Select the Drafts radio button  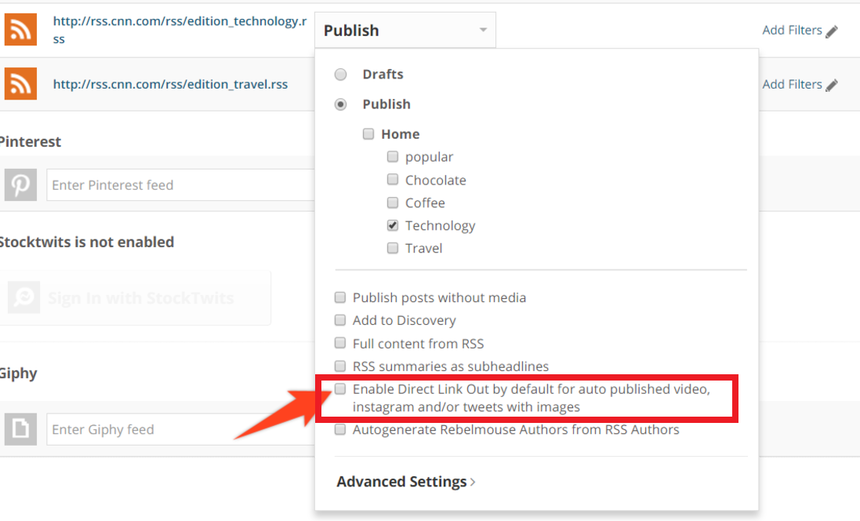point(341,74)
